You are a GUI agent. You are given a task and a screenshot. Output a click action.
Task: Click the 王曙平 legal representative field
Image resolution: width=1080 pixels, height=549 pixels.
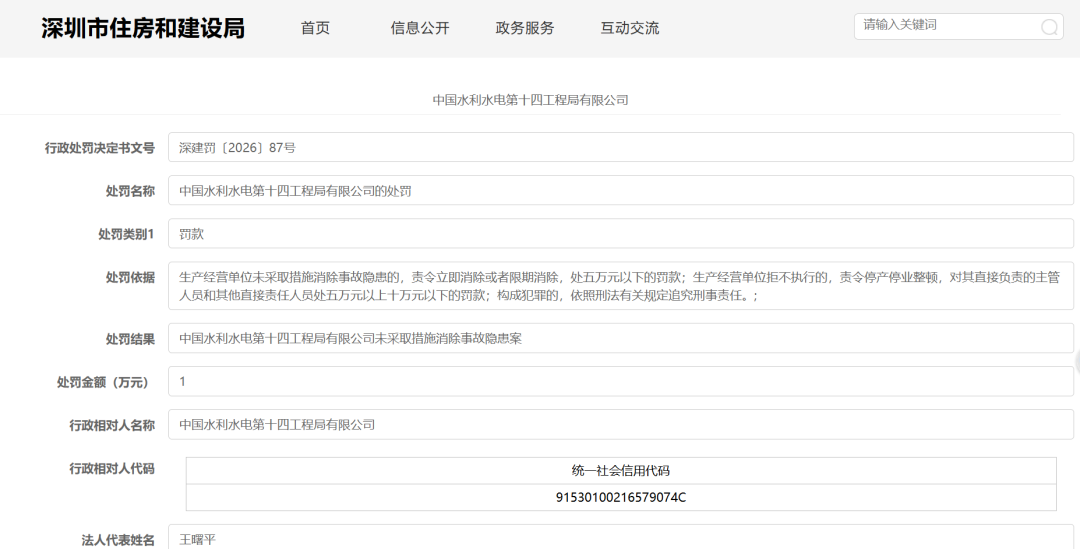pos(621,537)
